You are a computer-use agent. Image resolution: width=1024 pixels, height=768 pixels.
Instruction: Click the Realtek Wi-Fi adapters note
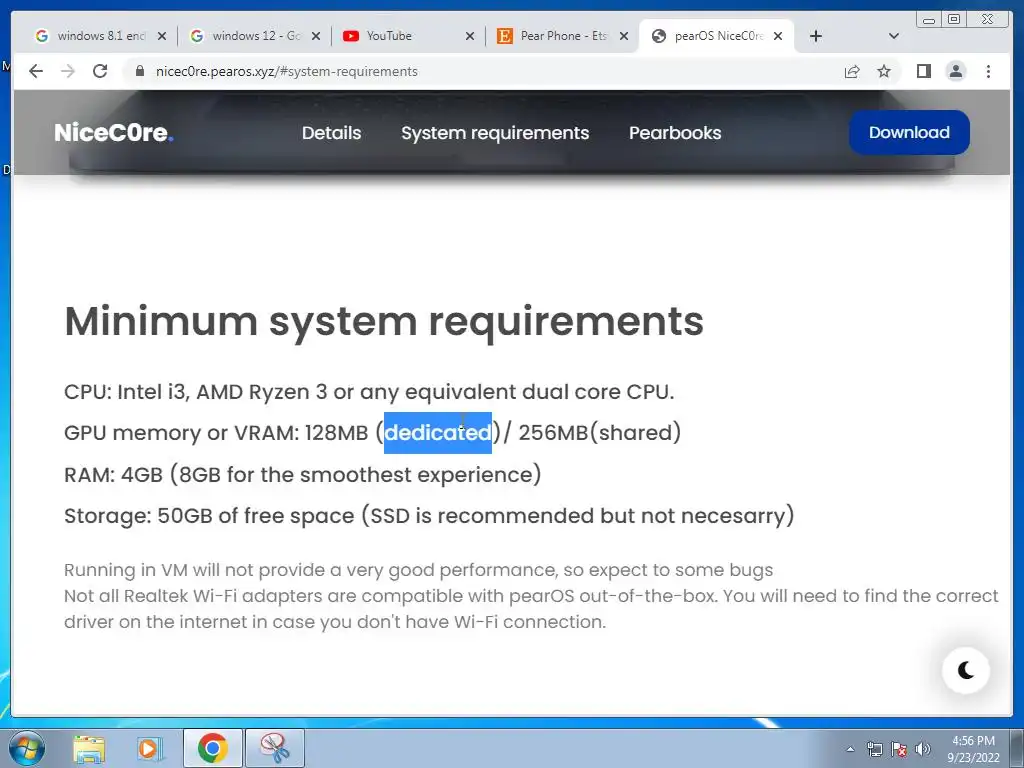click(531, 609)
